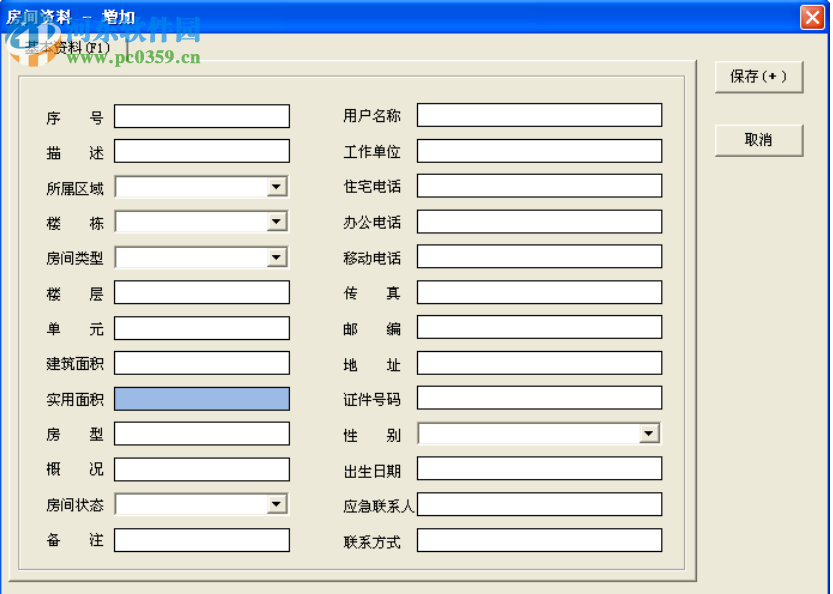Image resolution: width=833 pixels, height=594 pixels.
Task: Expand the 房间状态 dropdown
Action: coord(278,503)
